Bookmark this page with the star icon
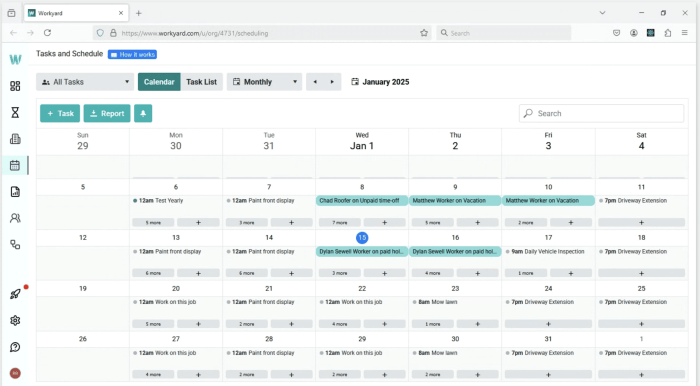 pyautogui.click(x=424, y=33)
